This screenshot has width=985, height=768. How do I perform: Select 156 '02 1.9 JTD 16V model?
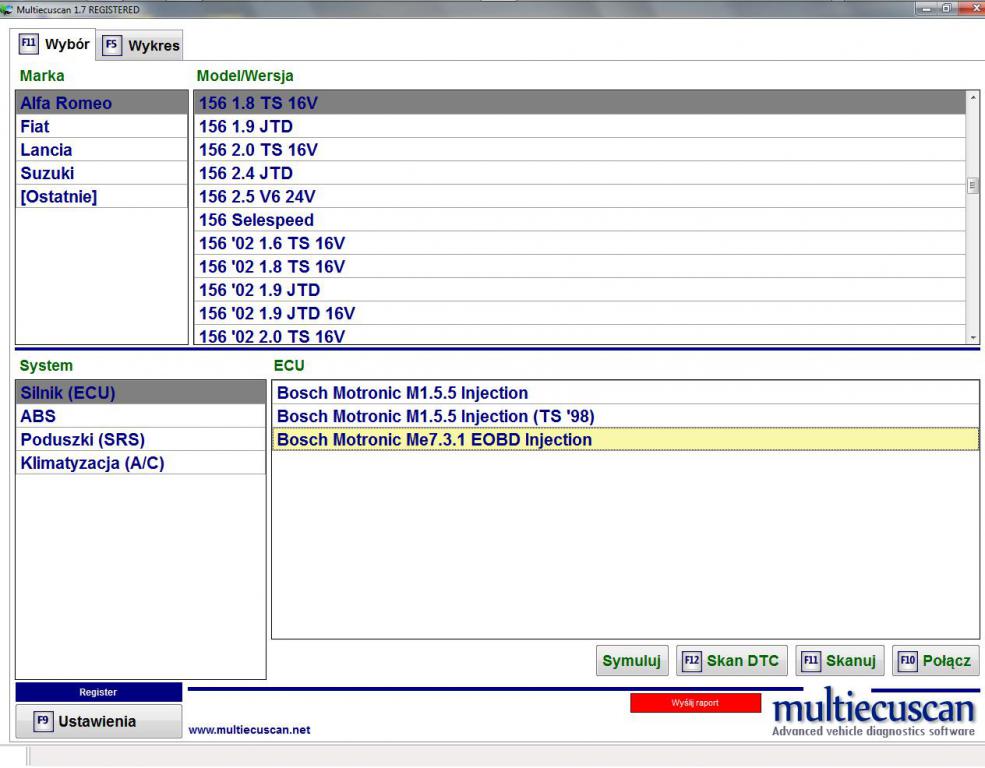tap(579, 313)
